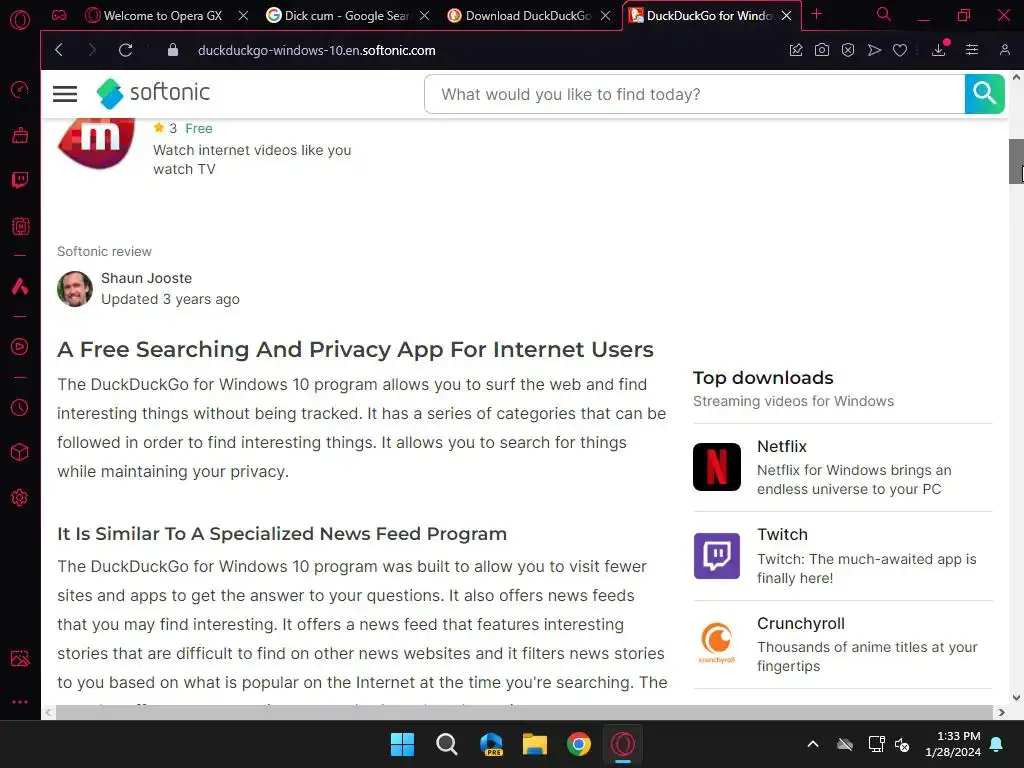1024x768 pixels.
Task: Open GX Control speedometer icon in sidebar
Action: pyautogui.click(x=20, y=89)
